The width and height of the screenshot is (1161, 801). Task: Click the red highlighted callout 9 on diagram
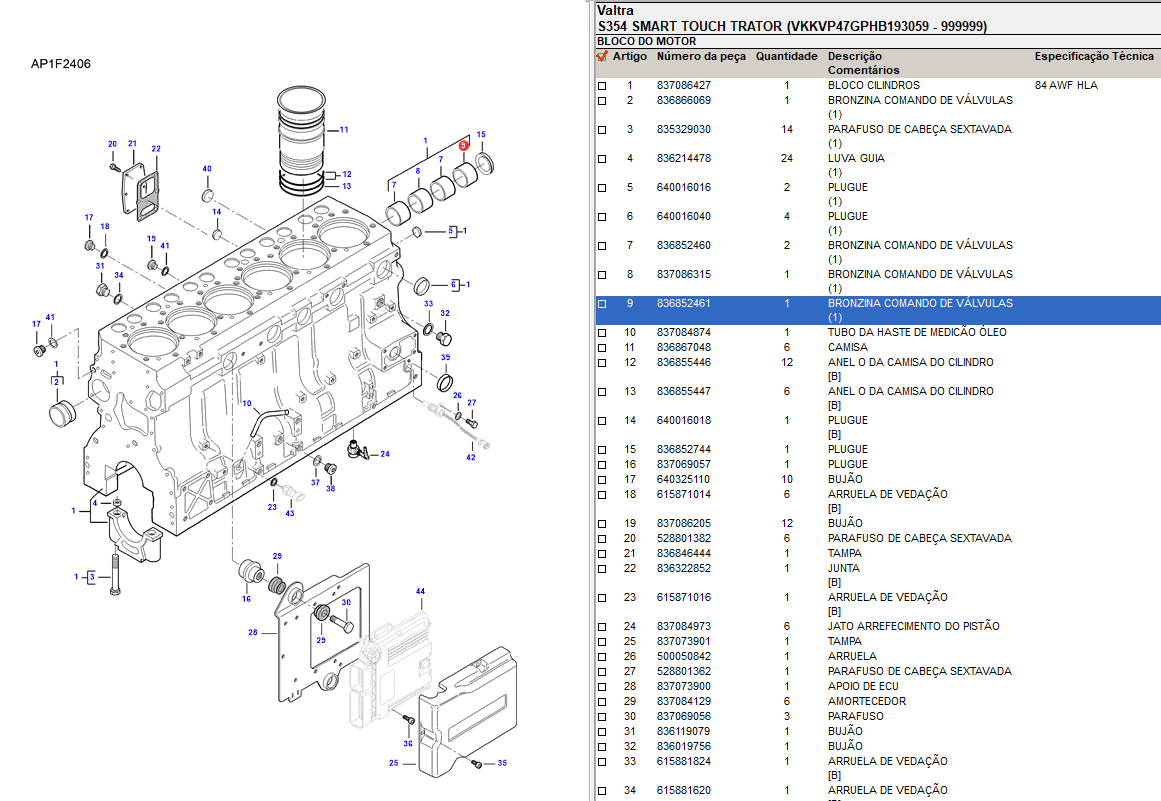pyautogui.click(x=463, y=146)
